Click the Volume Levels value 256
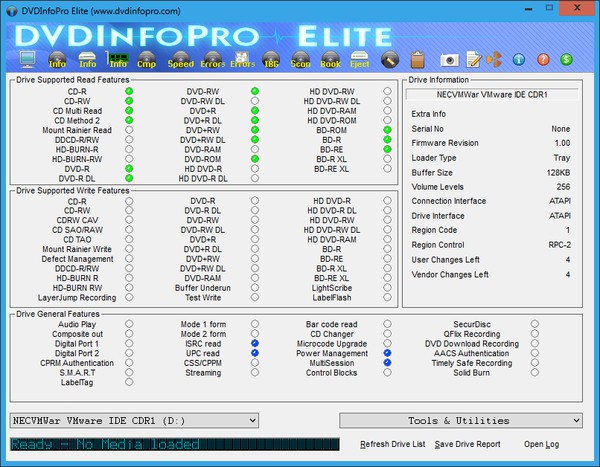Viewport: 600px width, 467px height. click(563, 187)
